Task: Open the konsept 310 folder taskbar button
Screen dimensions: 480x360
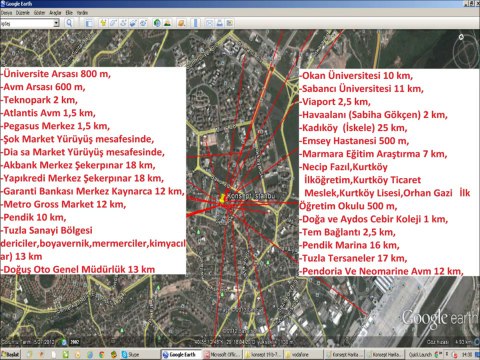Action: tap(262, 354)
